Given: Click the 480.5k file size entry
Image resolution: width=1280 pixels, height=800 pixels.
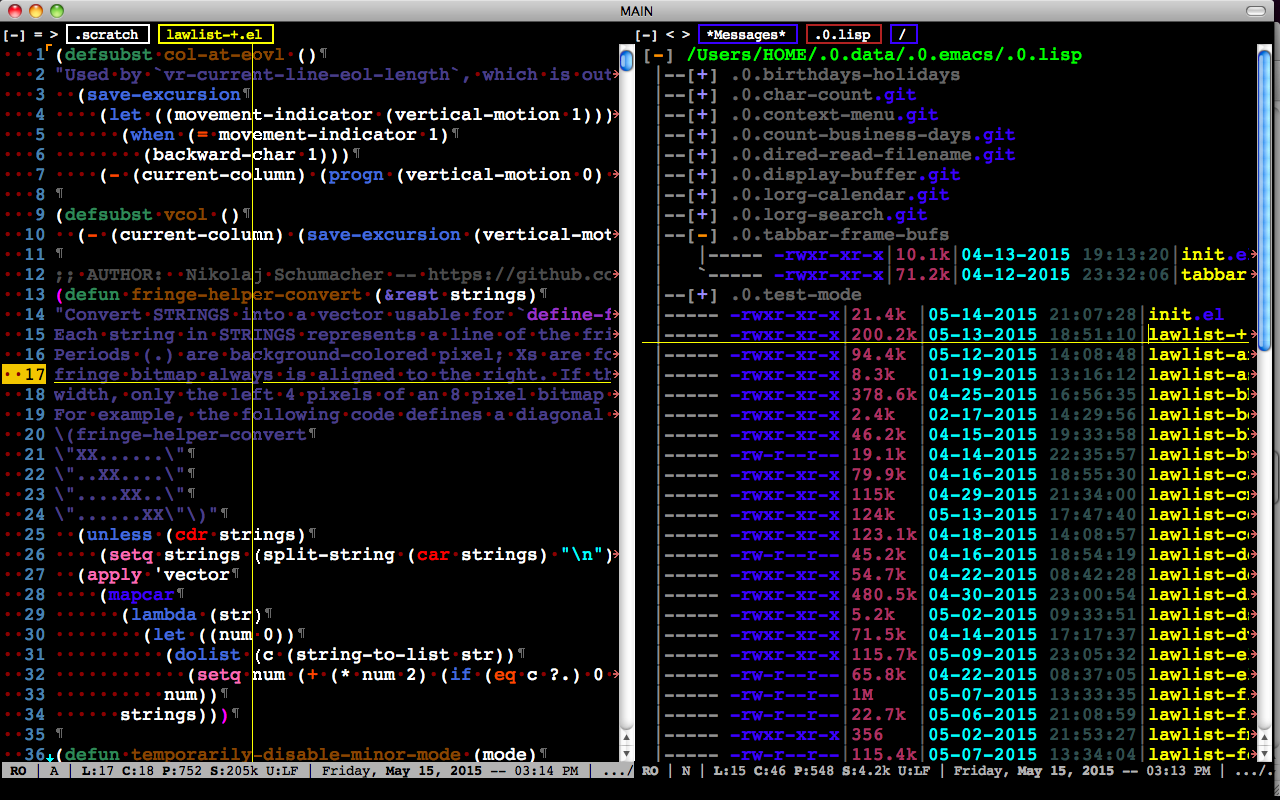Looking at the screenshot, I should (x=885, y=595).
